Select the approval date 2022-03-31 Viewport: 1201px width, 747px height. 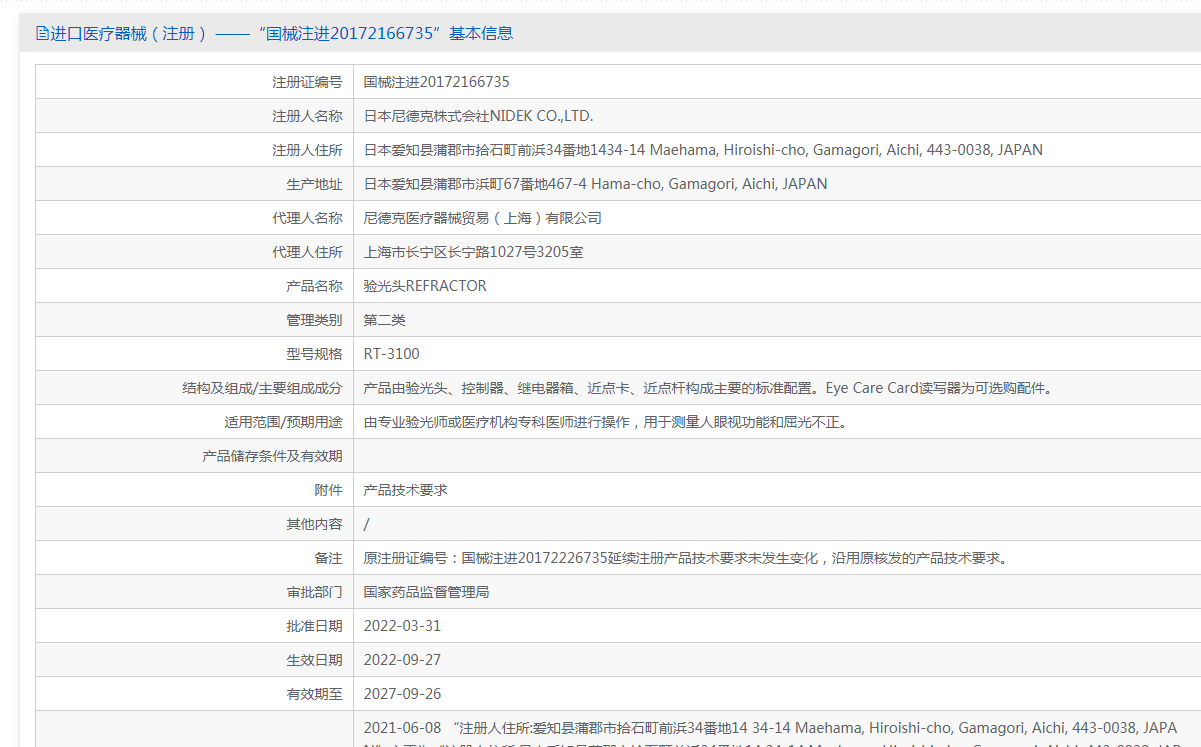(402, 626)
